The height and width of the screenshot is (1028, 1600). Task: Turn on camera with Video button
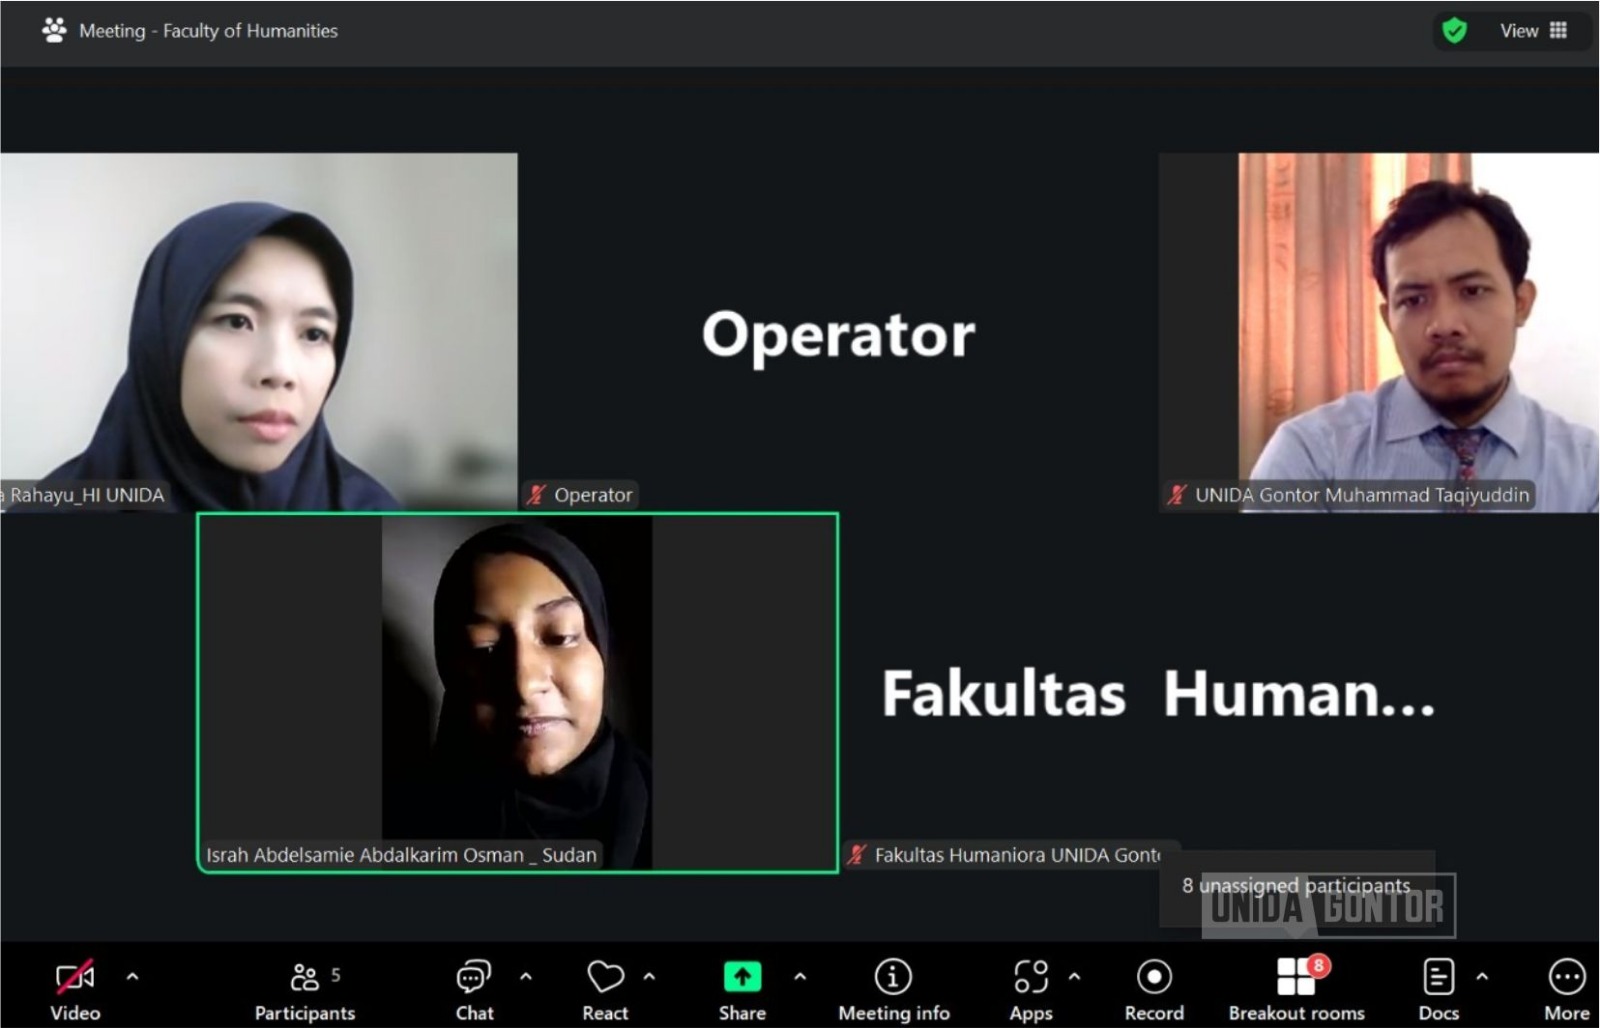pyautogui.click(x=75, y=988)
